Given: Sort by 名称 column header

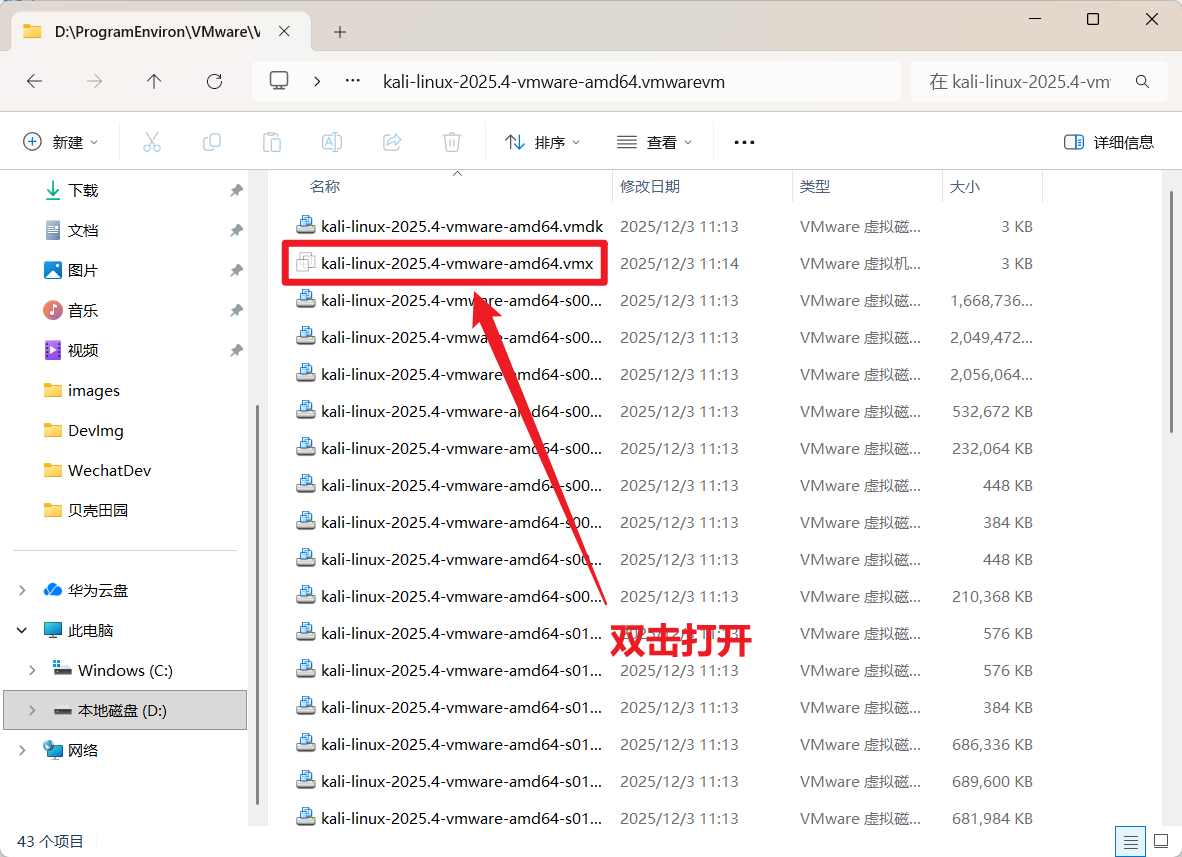Looking at the screenshot, I should (x=325, y=186).
